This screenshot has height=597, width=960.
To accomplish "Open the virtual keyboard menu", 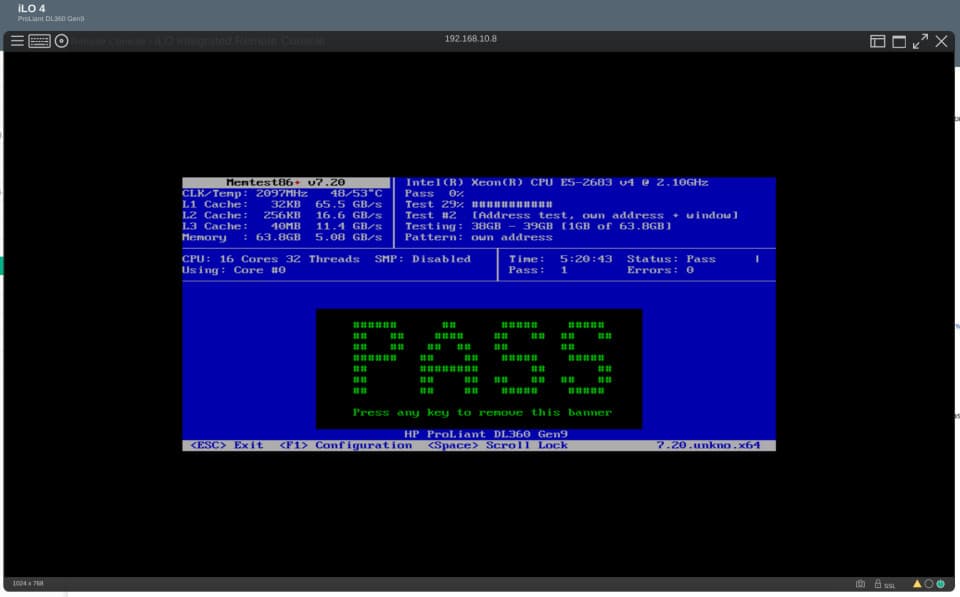I will [x=39, y=41].
